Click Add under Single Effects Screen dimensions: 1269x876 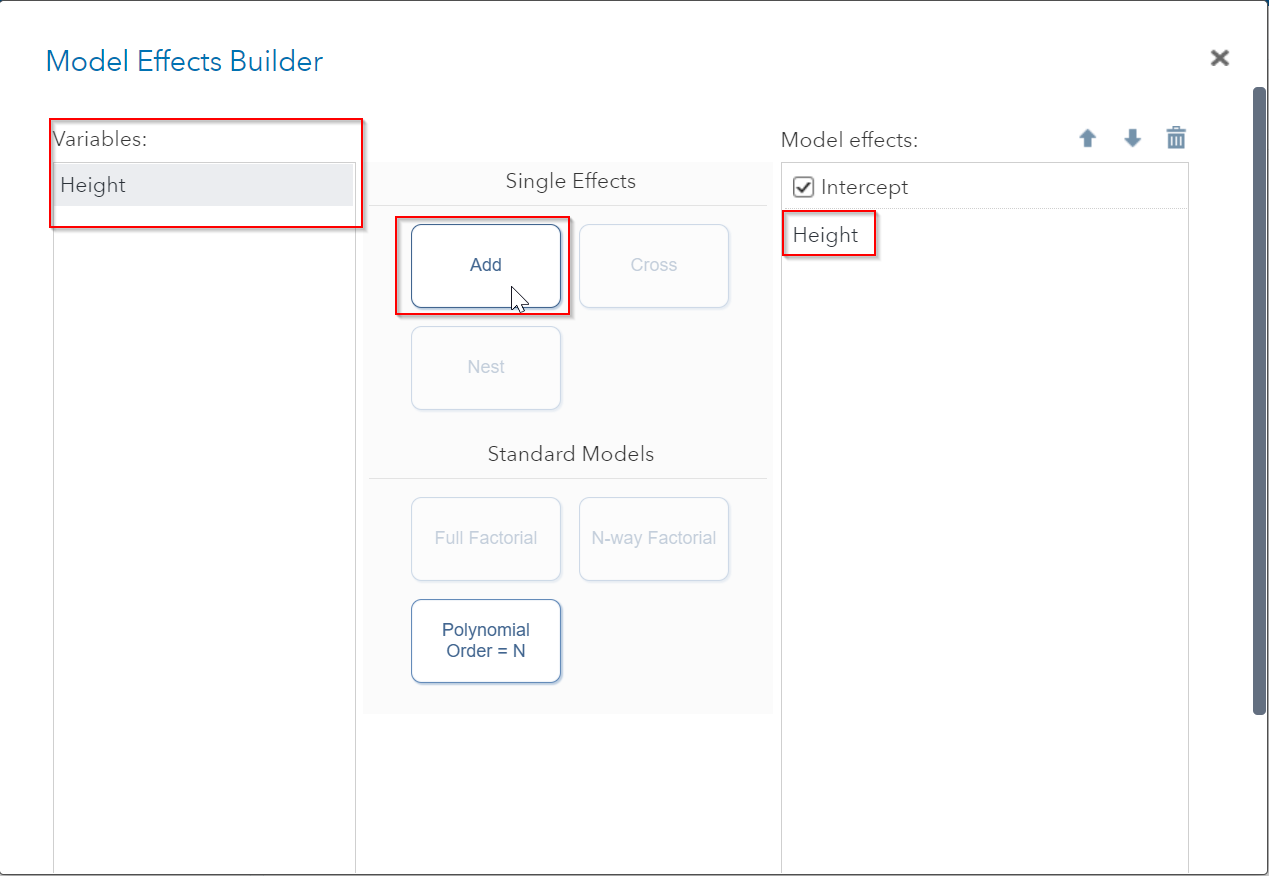pos(485,265)
